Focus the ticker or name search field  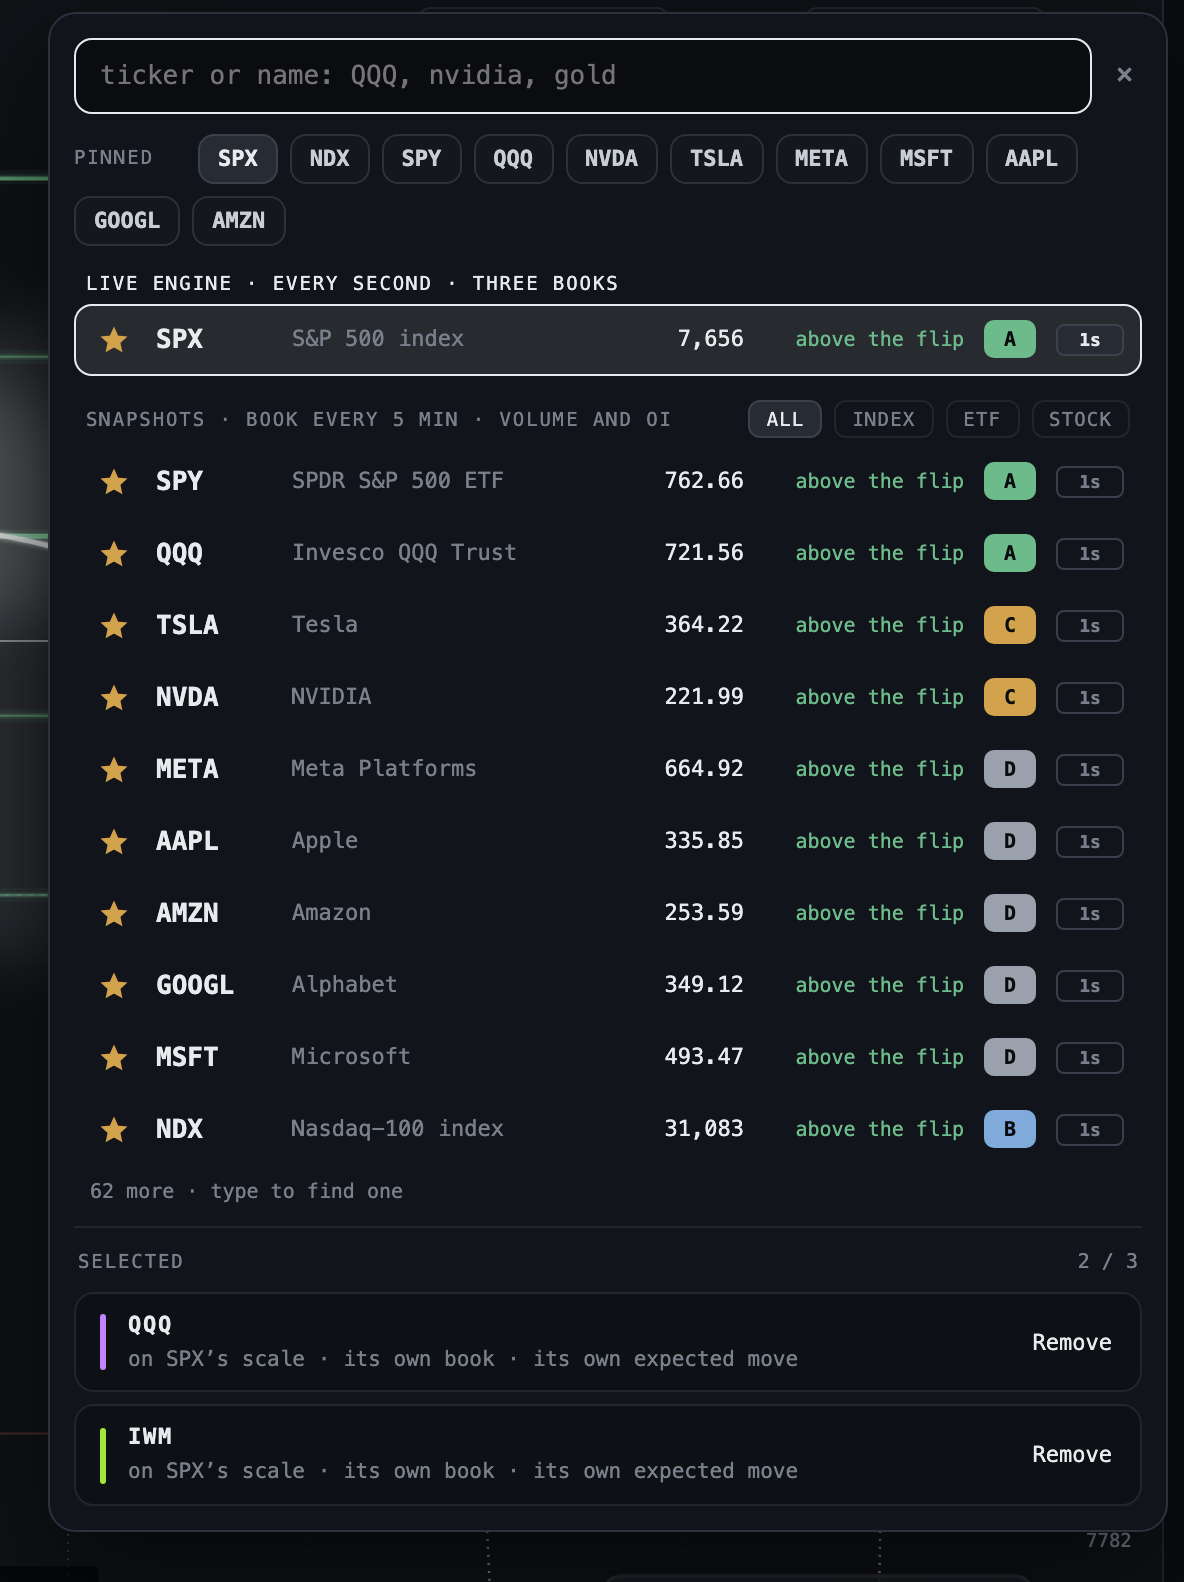coord(583,76)
